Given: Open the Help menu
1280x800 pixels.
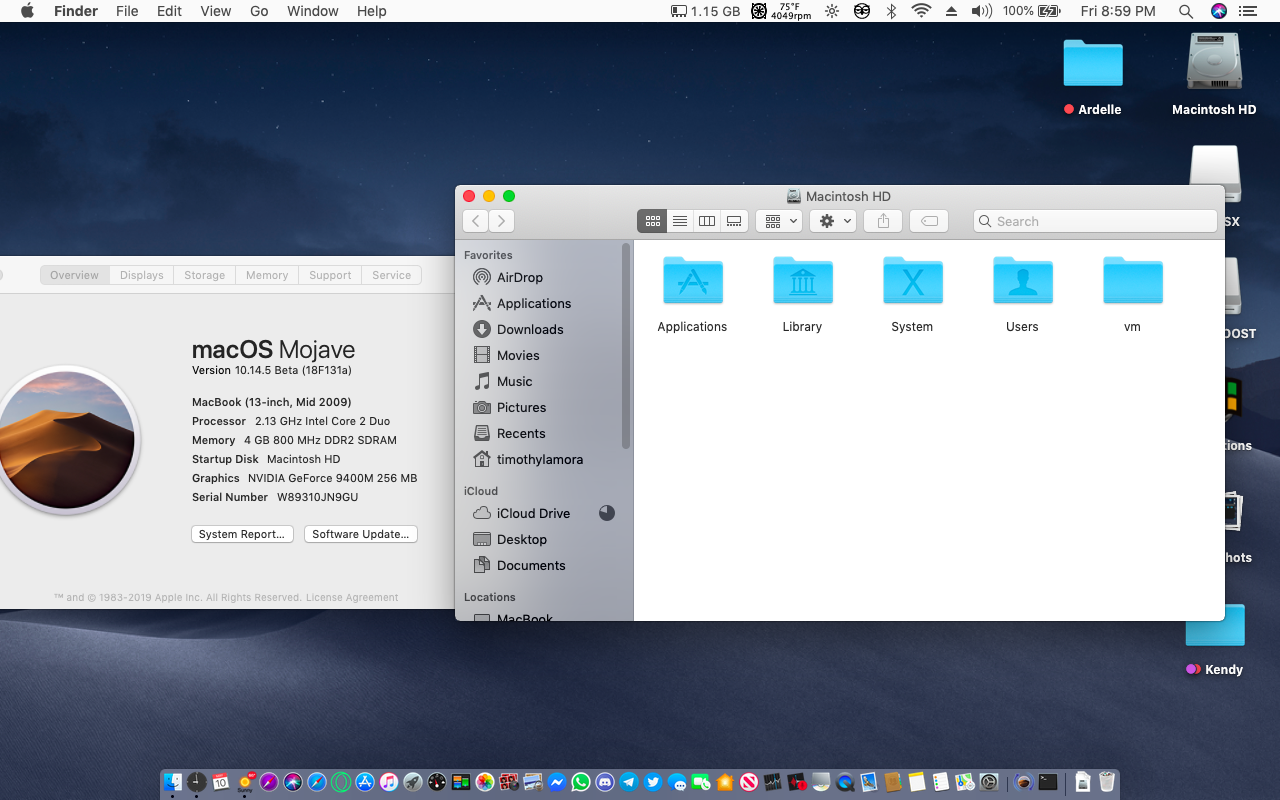Looking at the screenshot, I should 371,11.
